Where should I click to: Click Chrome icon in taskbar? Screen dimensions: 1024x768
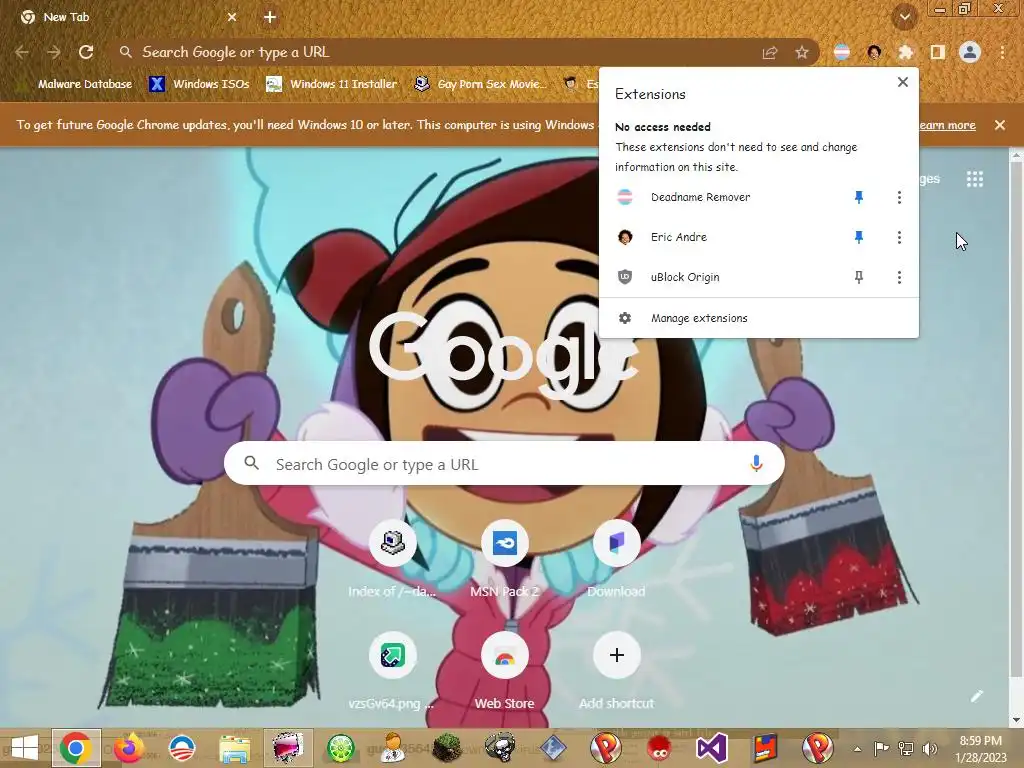coord(76,748)
